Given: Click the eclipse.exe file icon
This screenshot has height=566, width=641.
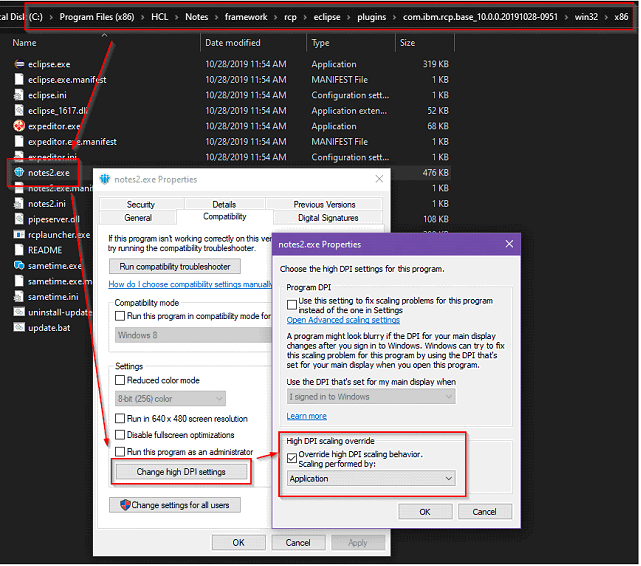Looking at the screenshot, I should 19,64.
